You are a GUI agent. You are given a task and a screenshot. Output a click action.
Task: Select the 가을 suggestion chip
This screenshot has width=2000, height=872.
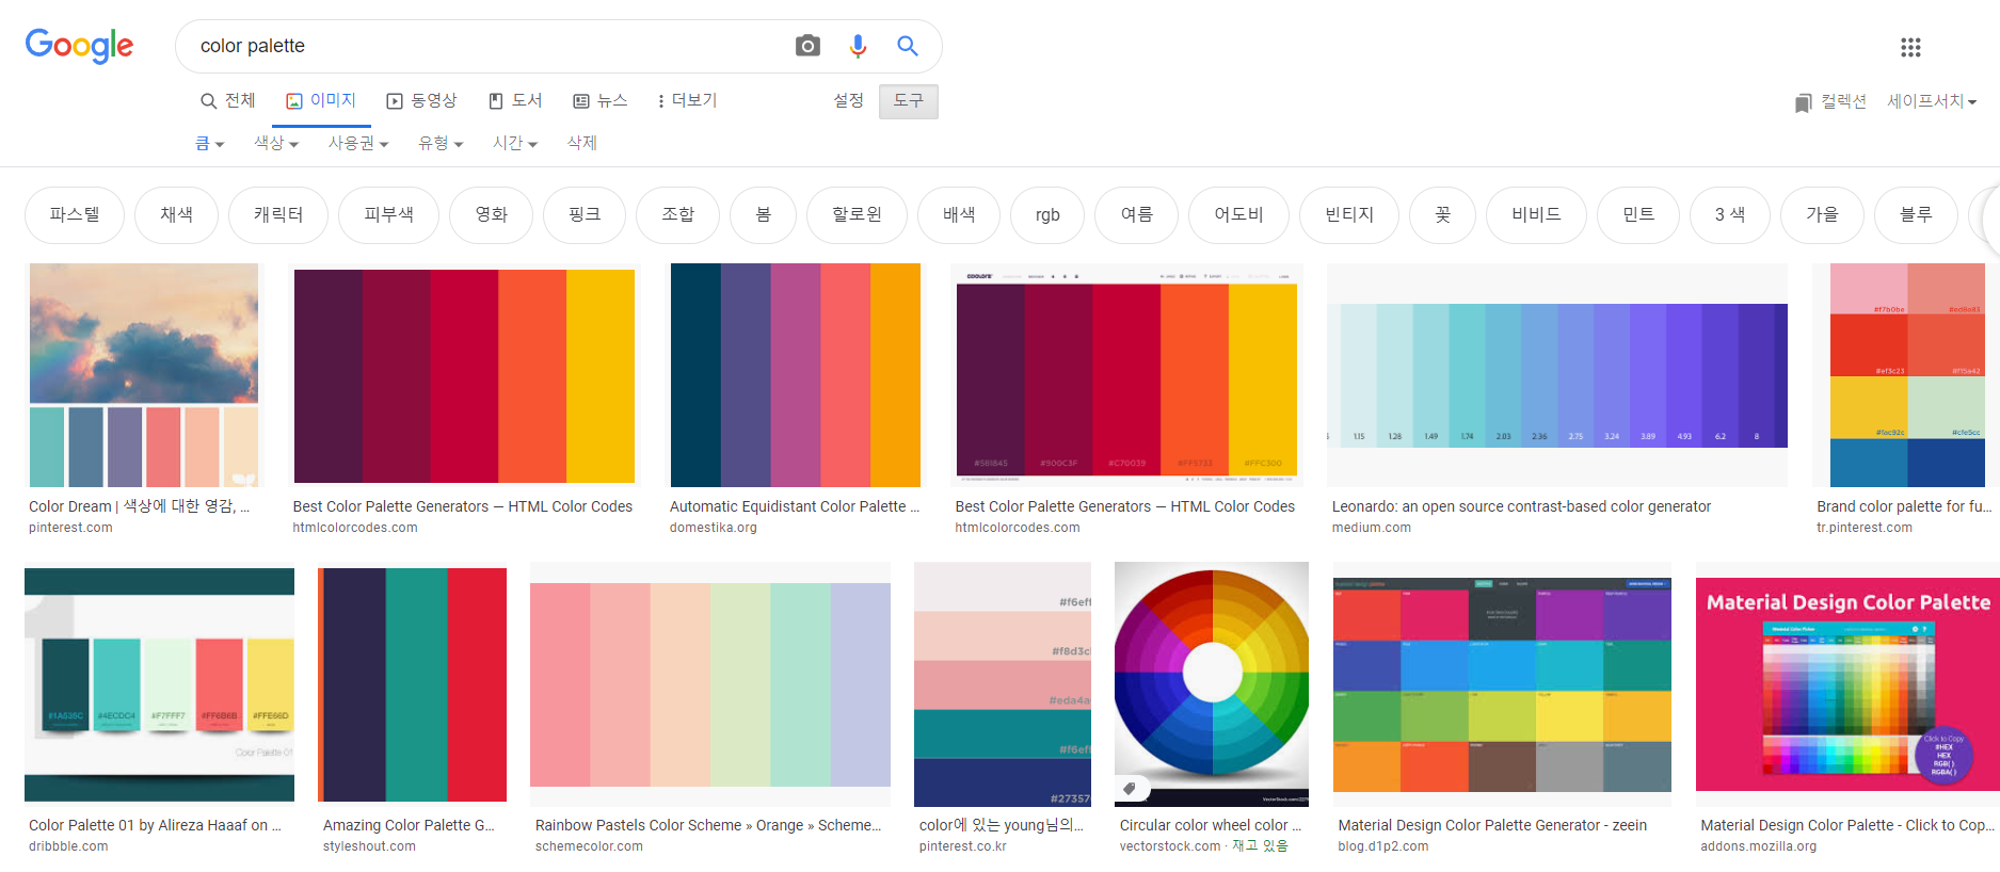1822,215
